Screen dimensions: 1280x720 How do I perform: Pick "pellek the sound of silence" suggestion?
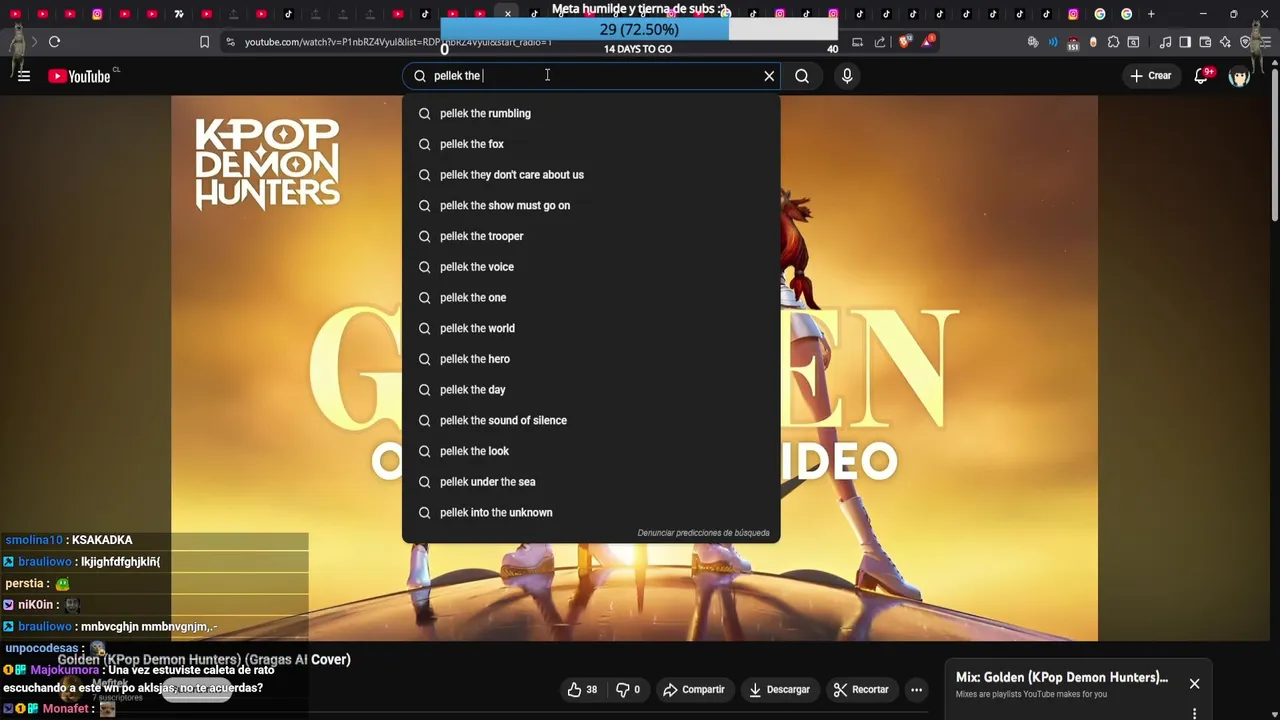[591, 420]
